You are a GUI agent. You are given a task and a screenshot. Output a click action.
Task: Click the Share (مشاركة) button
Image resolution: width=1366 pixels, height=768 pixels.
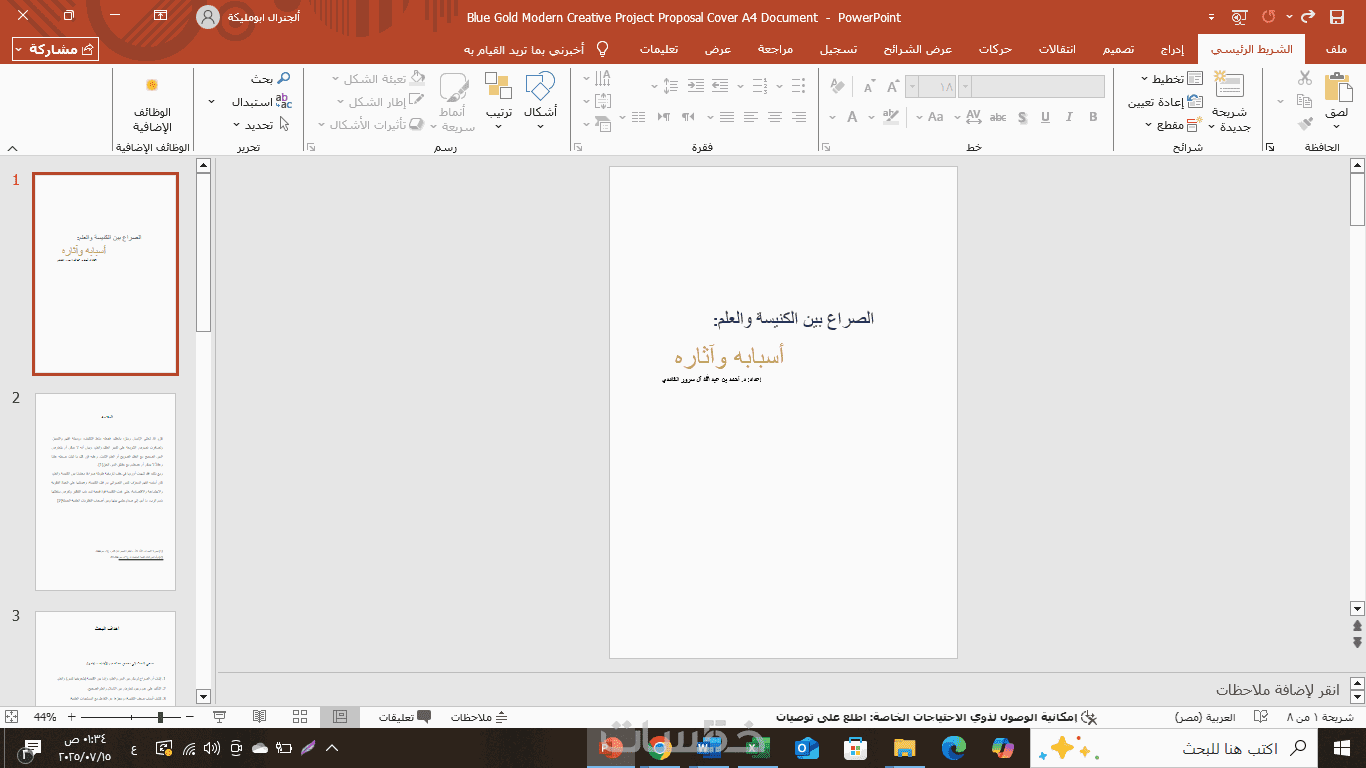[x=56, y=49]
